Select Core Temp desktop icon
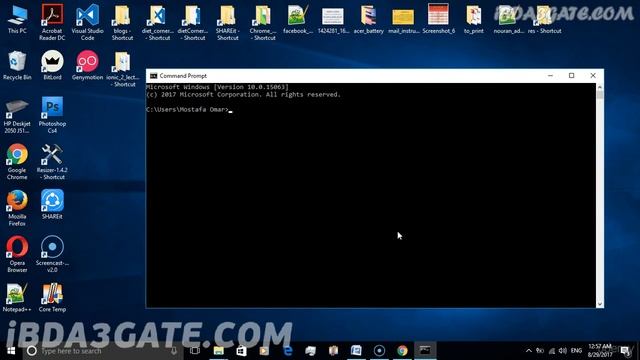The image size is (640, 360). 52,298
